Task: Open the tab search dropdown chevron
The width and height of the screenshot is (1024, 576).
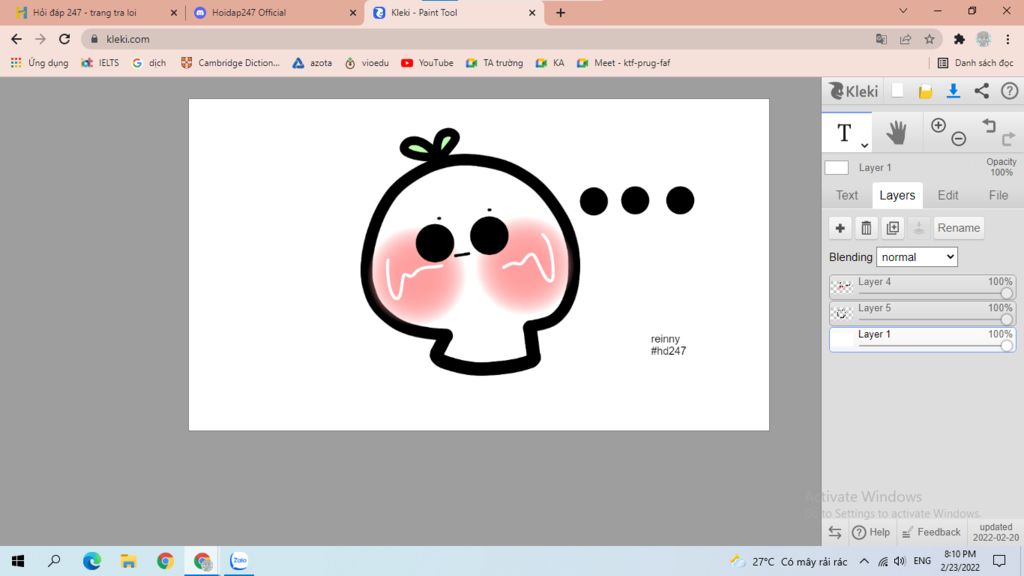Action: pos(903,11)
